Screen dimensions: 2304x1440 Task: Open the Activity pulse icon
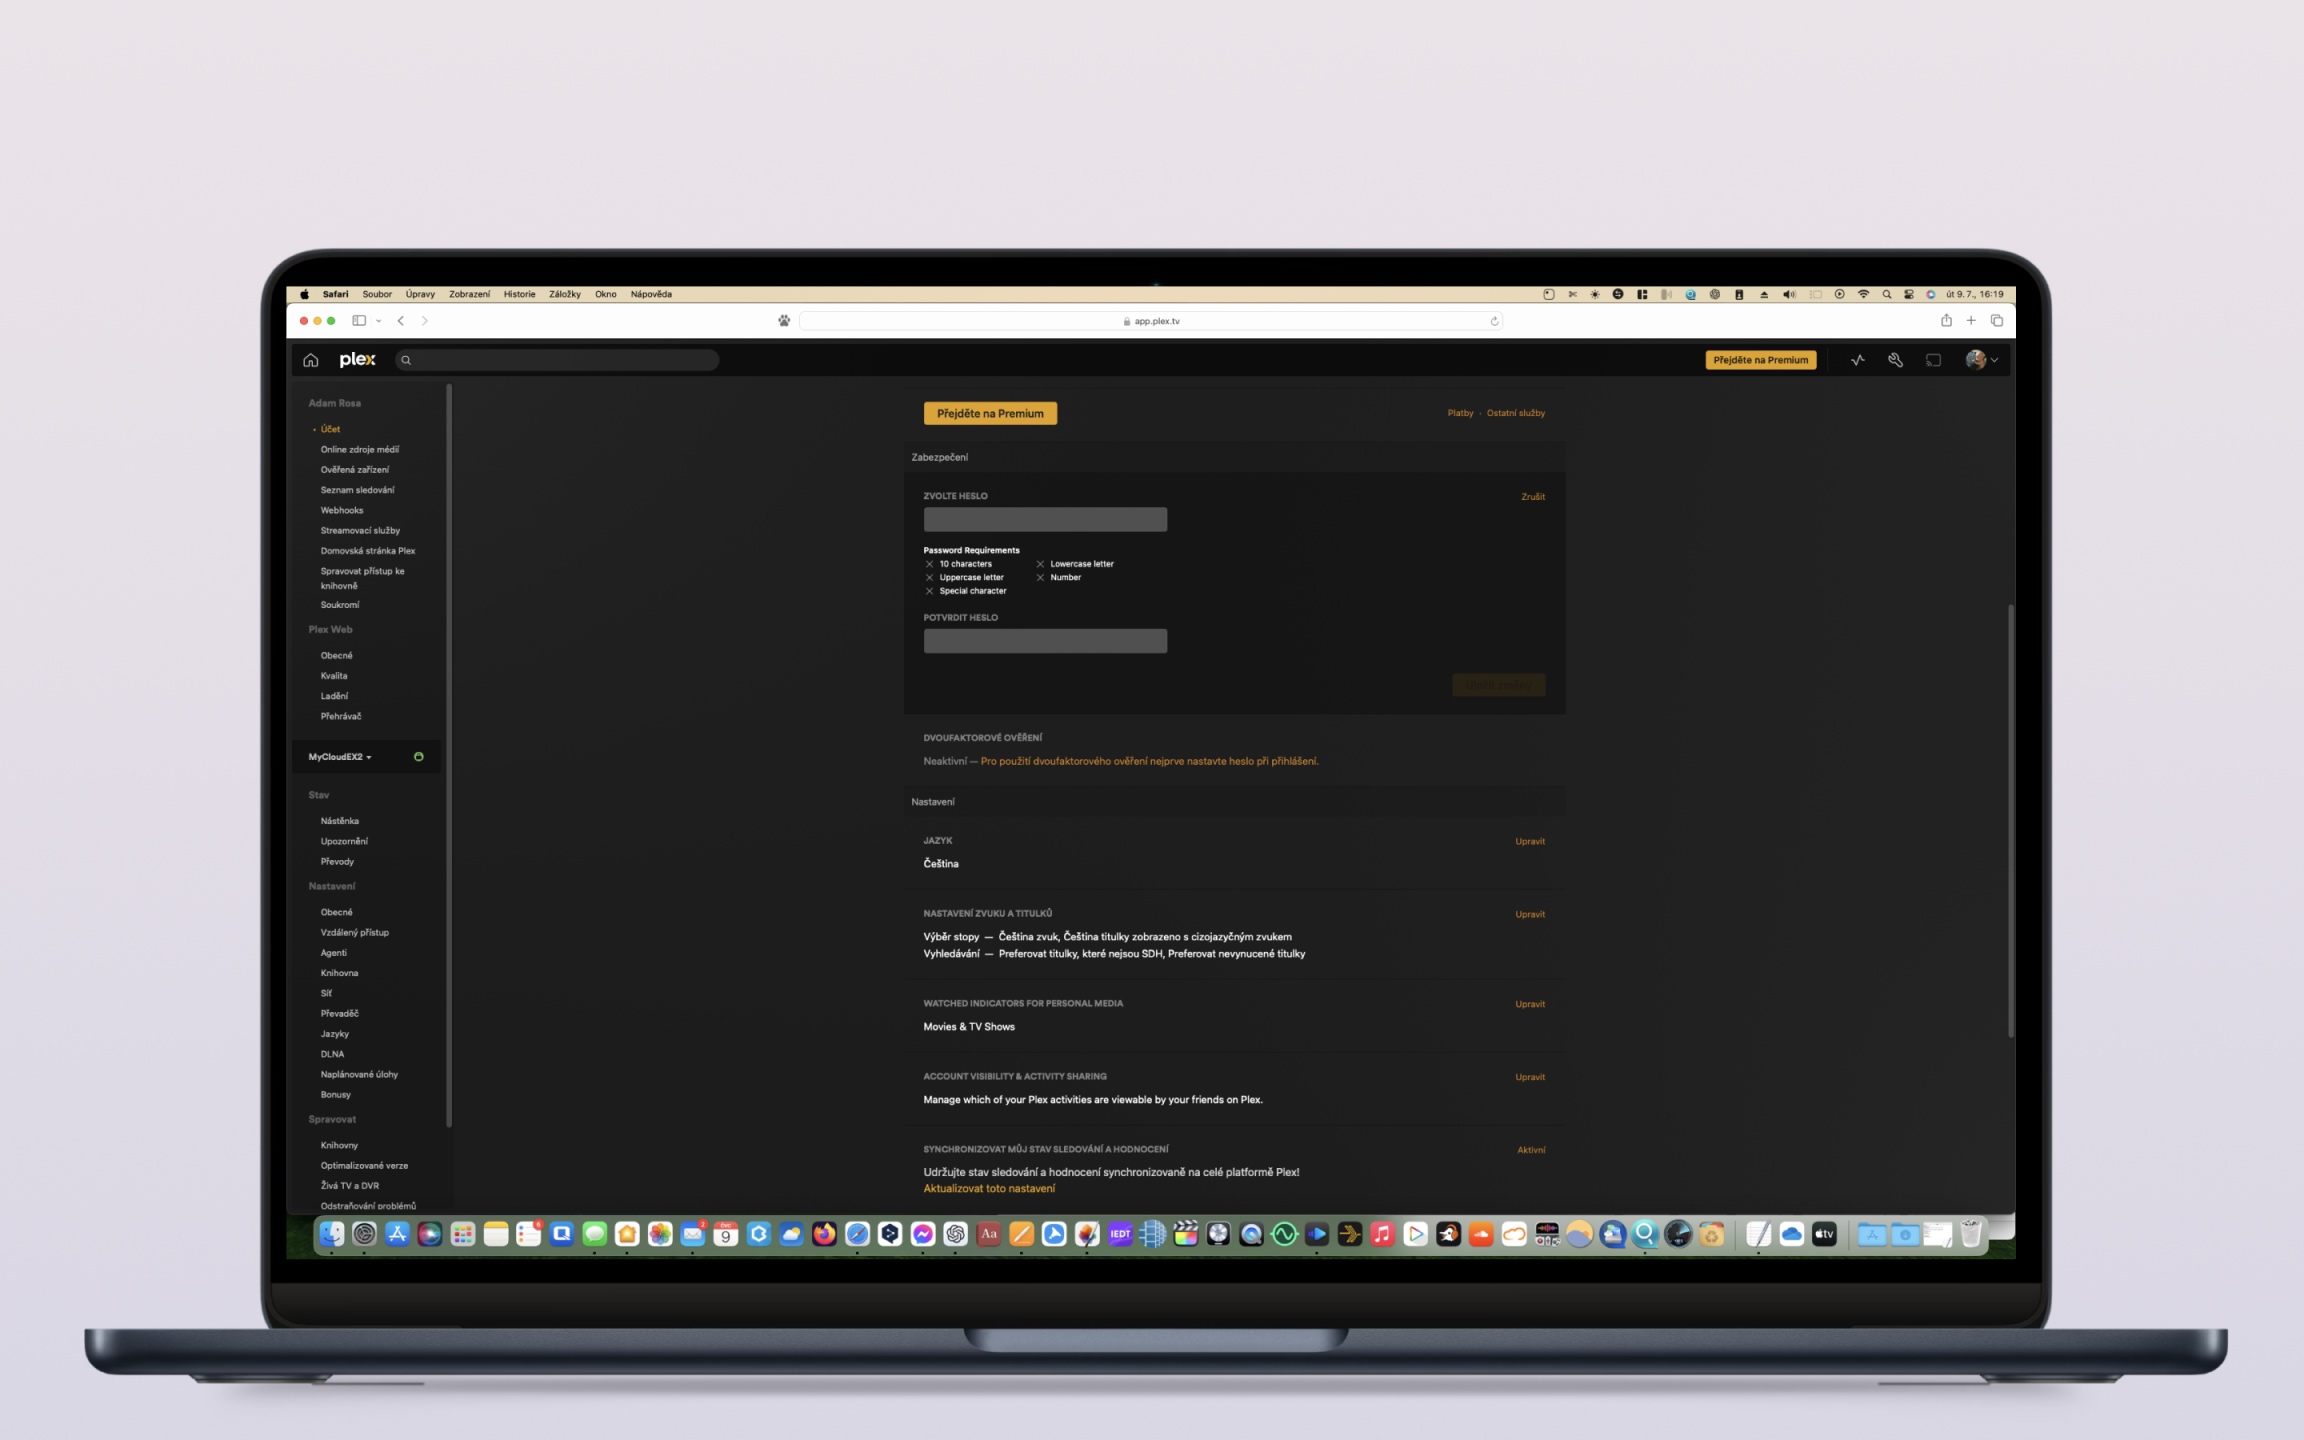click(x=1857, y=360)
